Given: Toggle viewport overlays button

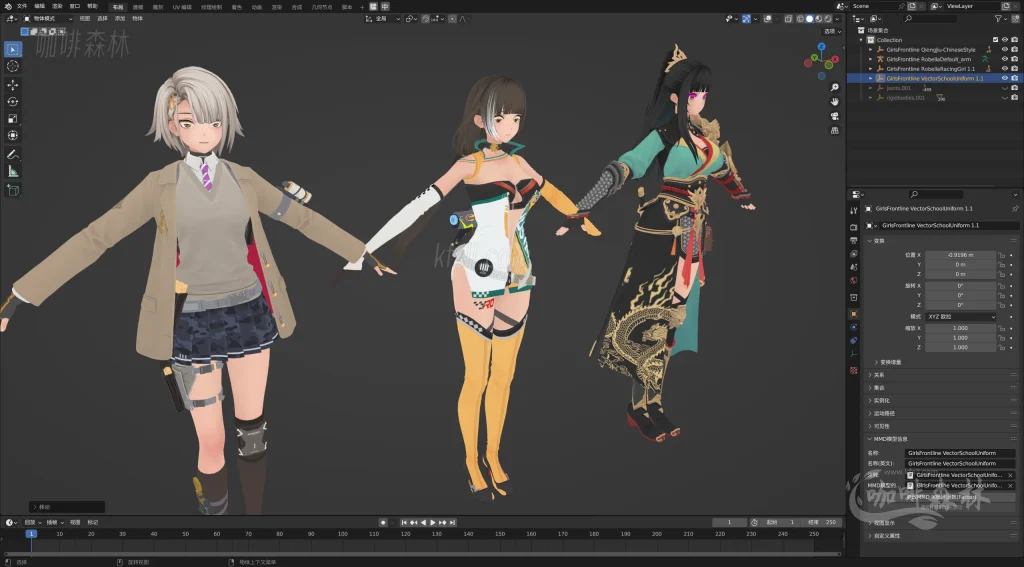Looking at the screenshot, I should pos(767,19).
